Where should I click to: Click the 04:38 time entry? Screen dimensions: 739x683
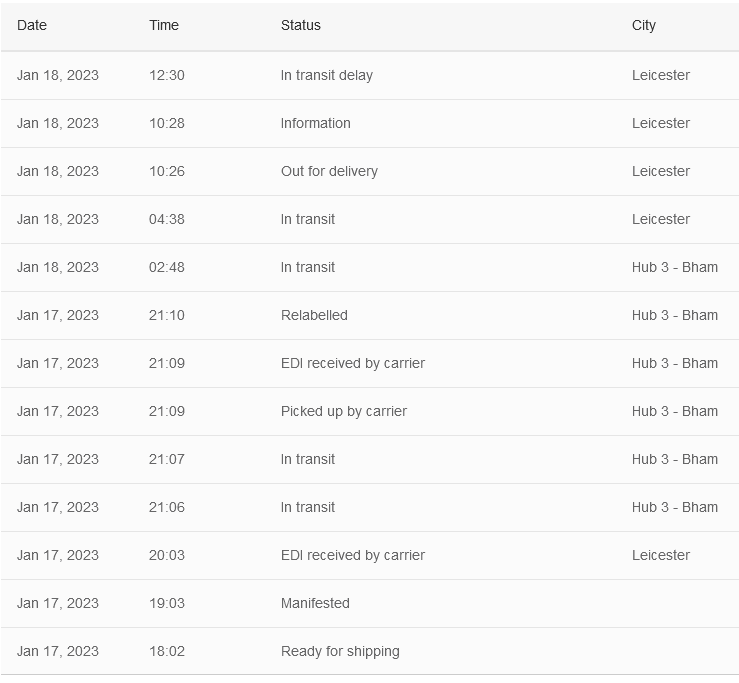167,219
